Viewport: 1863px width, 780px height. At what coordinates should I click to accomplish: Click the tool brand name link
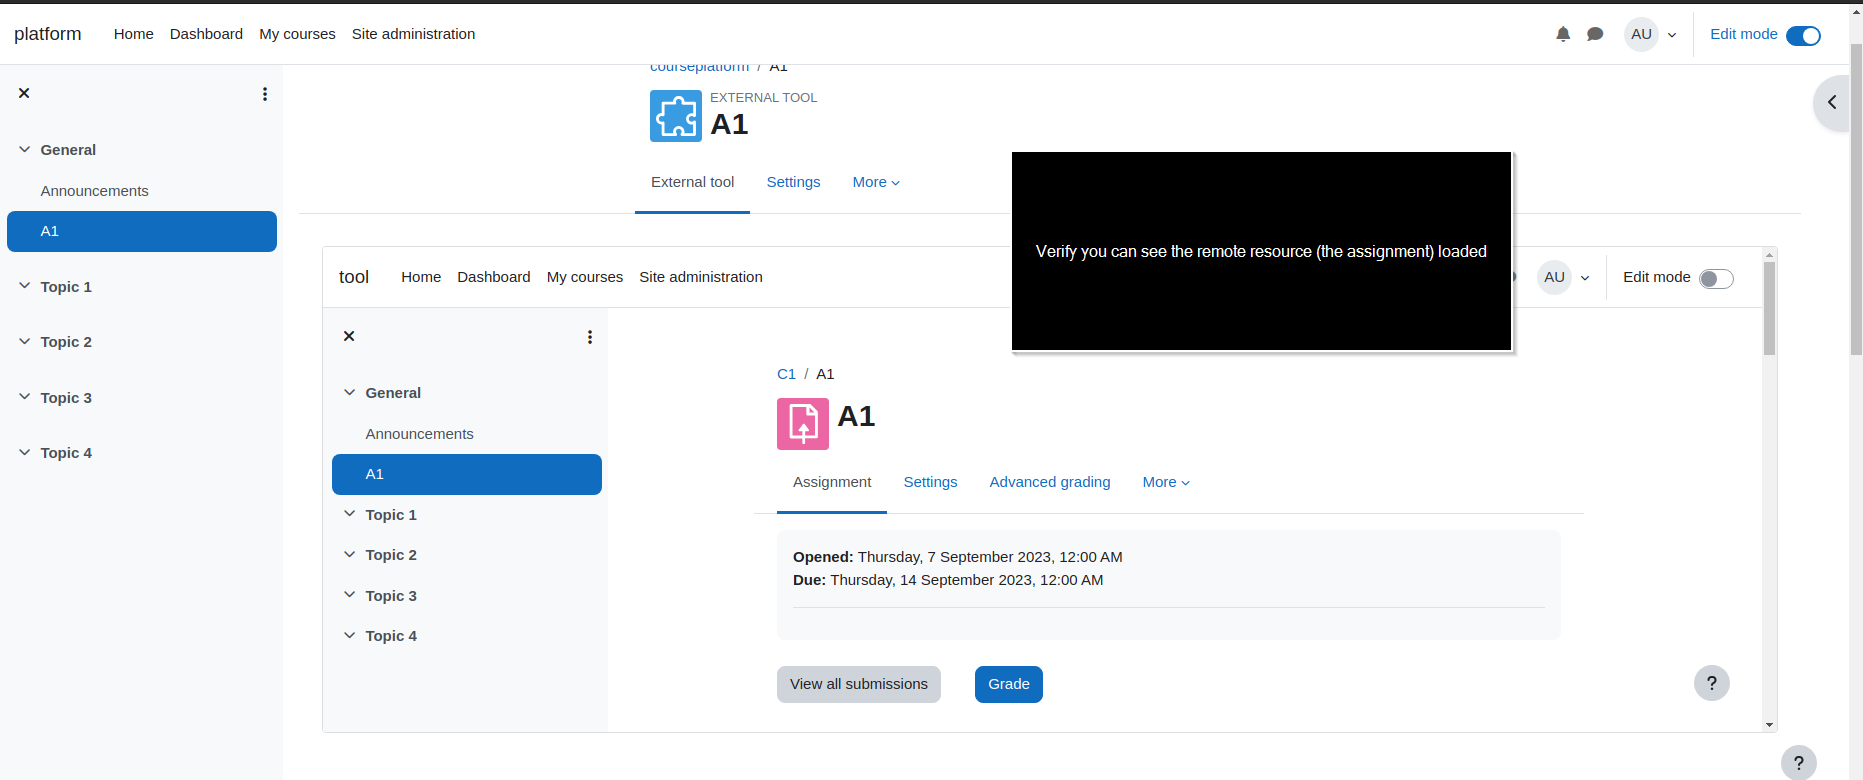click(354, 277)
